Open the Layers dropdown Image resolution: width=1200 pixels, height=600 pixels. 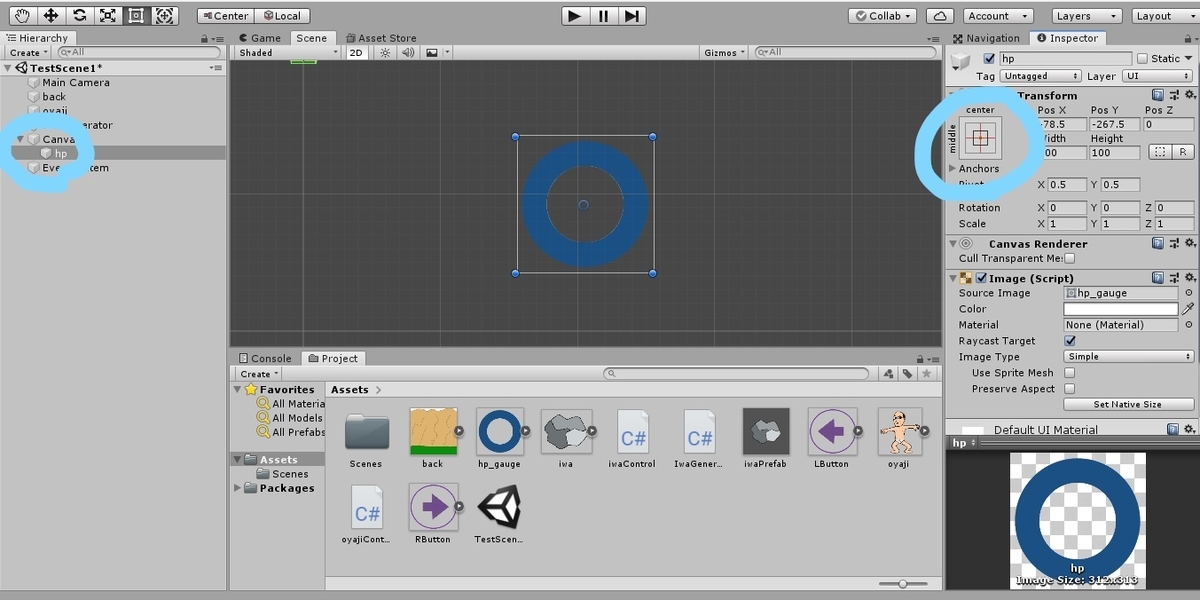(x=1086, y=16)
